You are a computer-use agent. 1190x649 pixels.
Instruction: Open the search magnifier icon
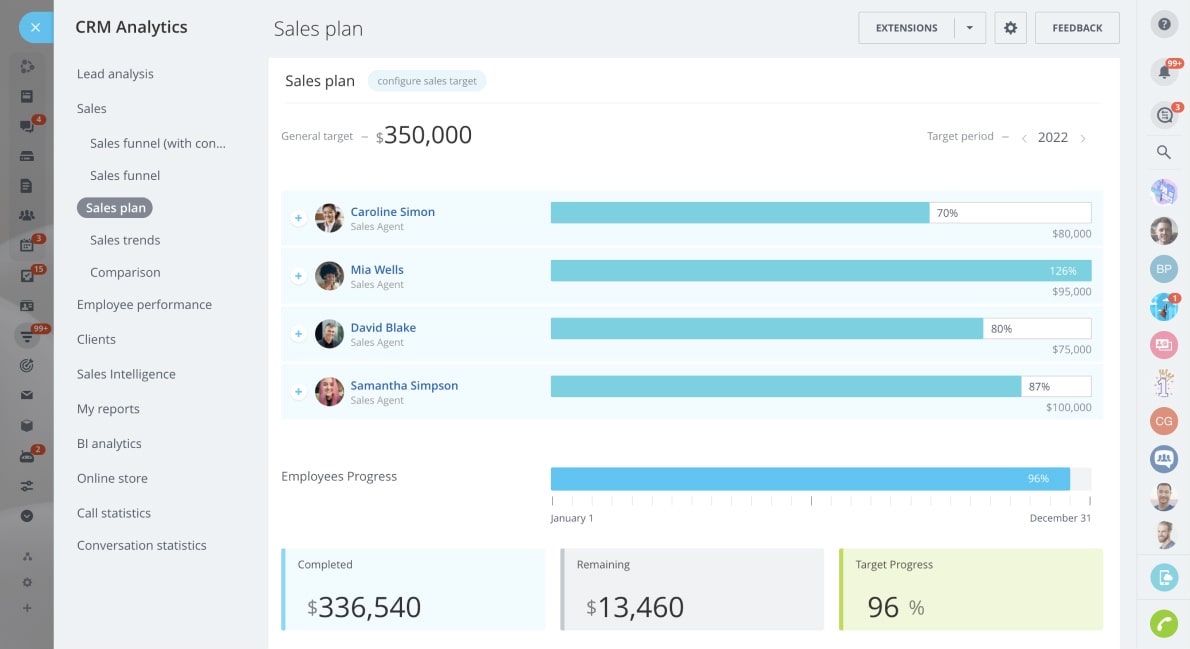[1164, 152]
